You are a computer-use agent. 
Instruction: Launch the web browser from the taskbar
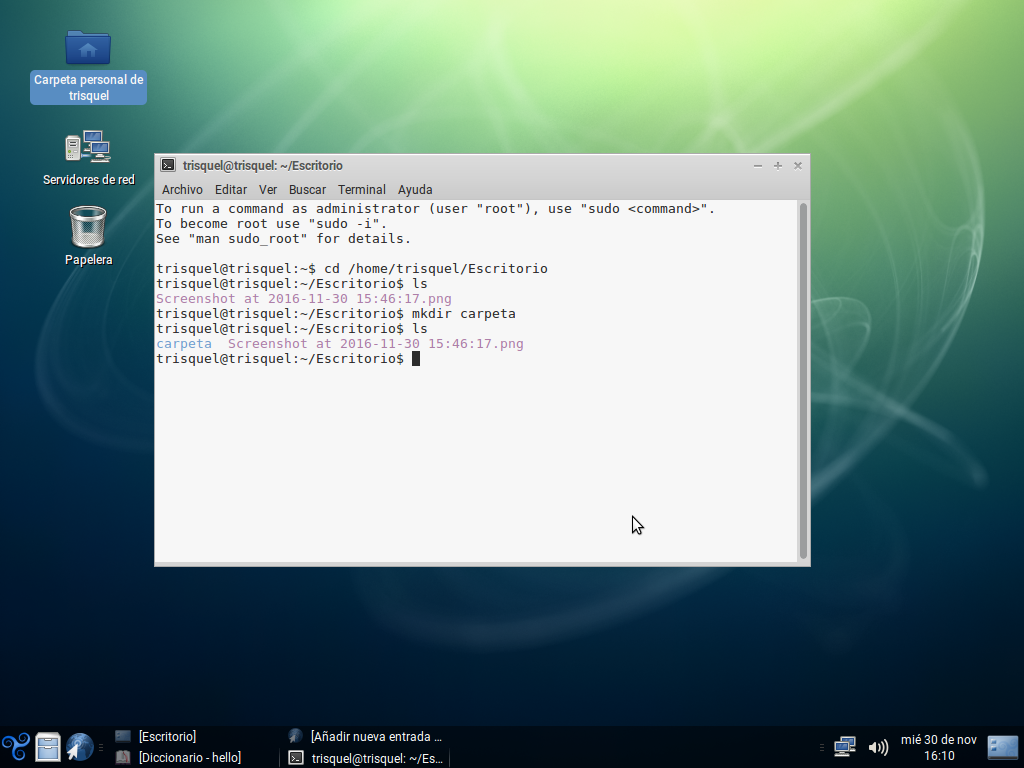(x=80, y=746)
